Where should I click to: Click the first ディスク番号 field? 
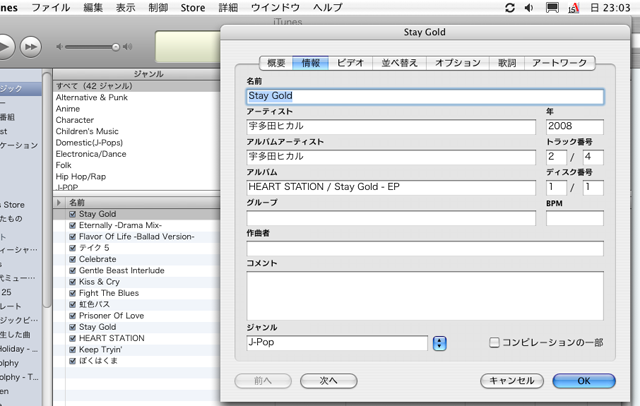pyautogui.click(x=556, y=188)
